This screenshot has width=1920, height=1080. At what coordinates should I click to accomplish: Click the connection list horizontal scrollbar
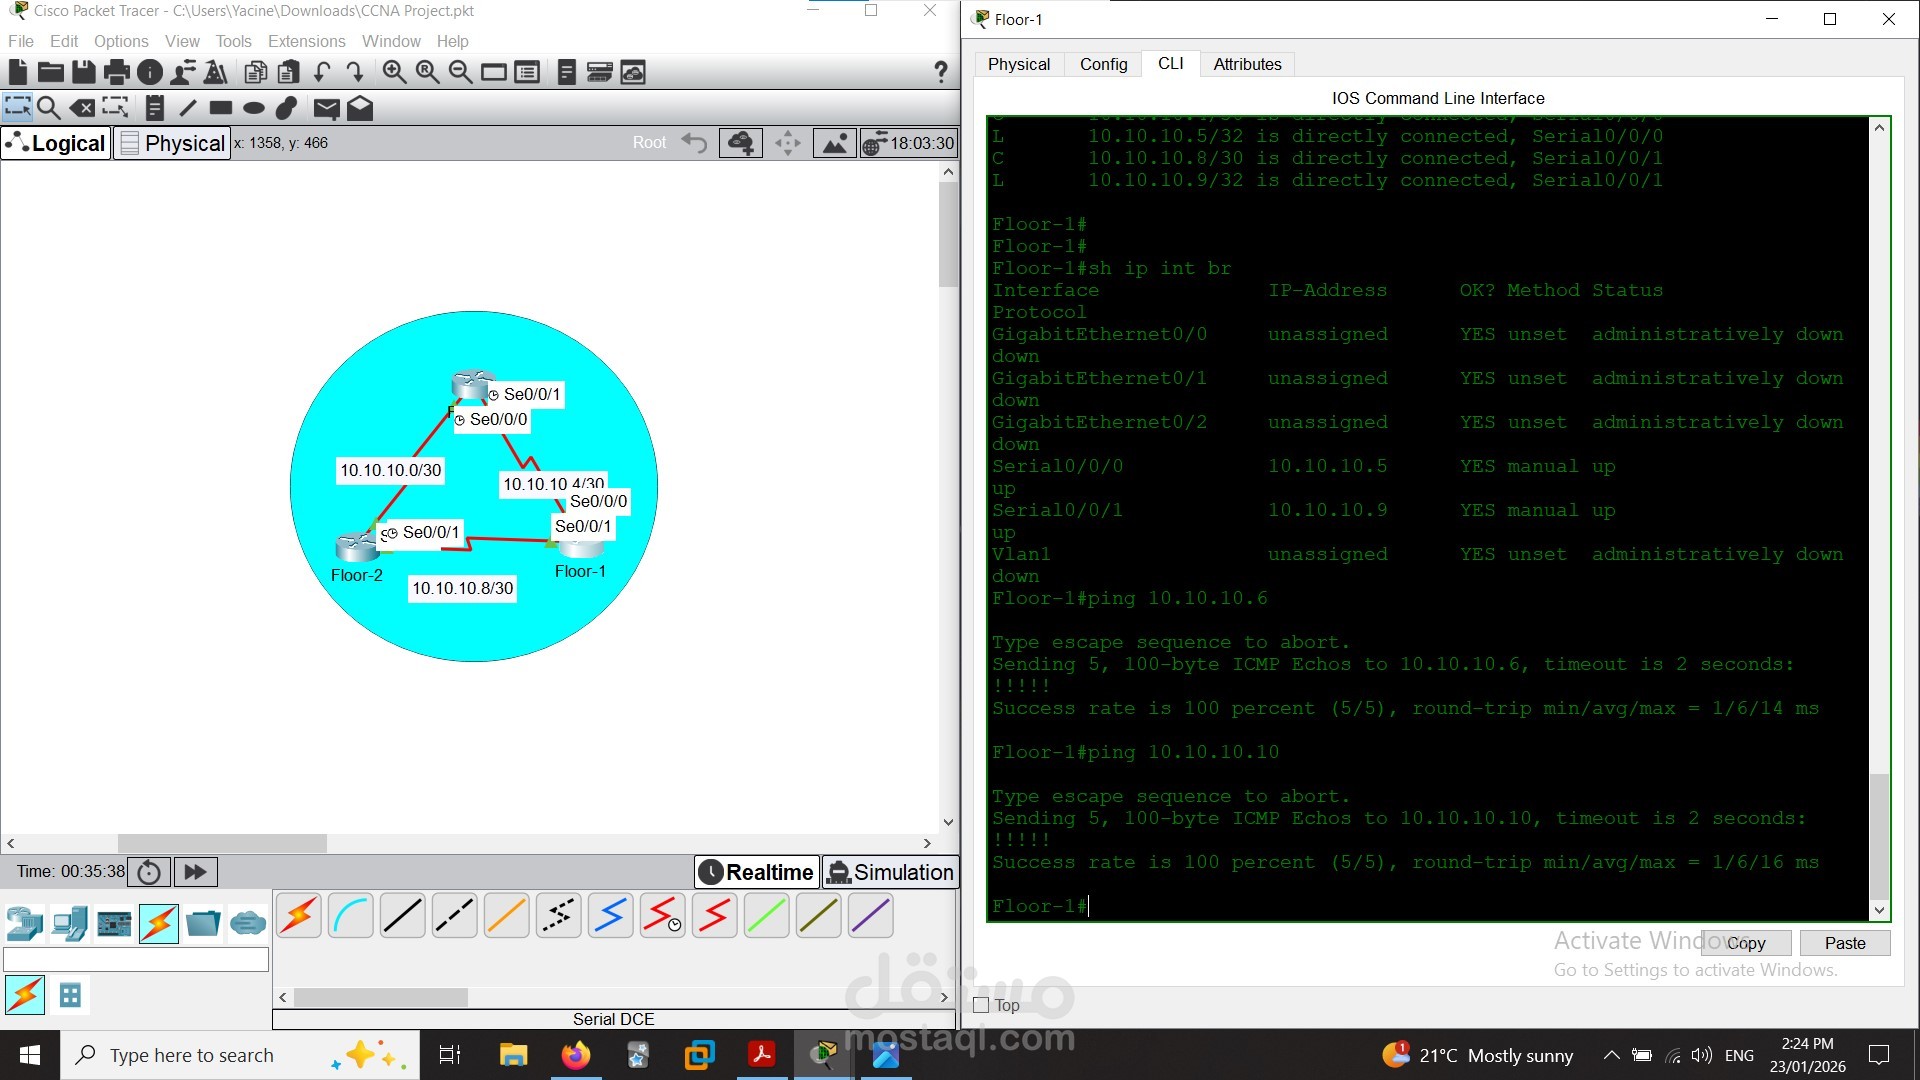click(x=380, y=997)
